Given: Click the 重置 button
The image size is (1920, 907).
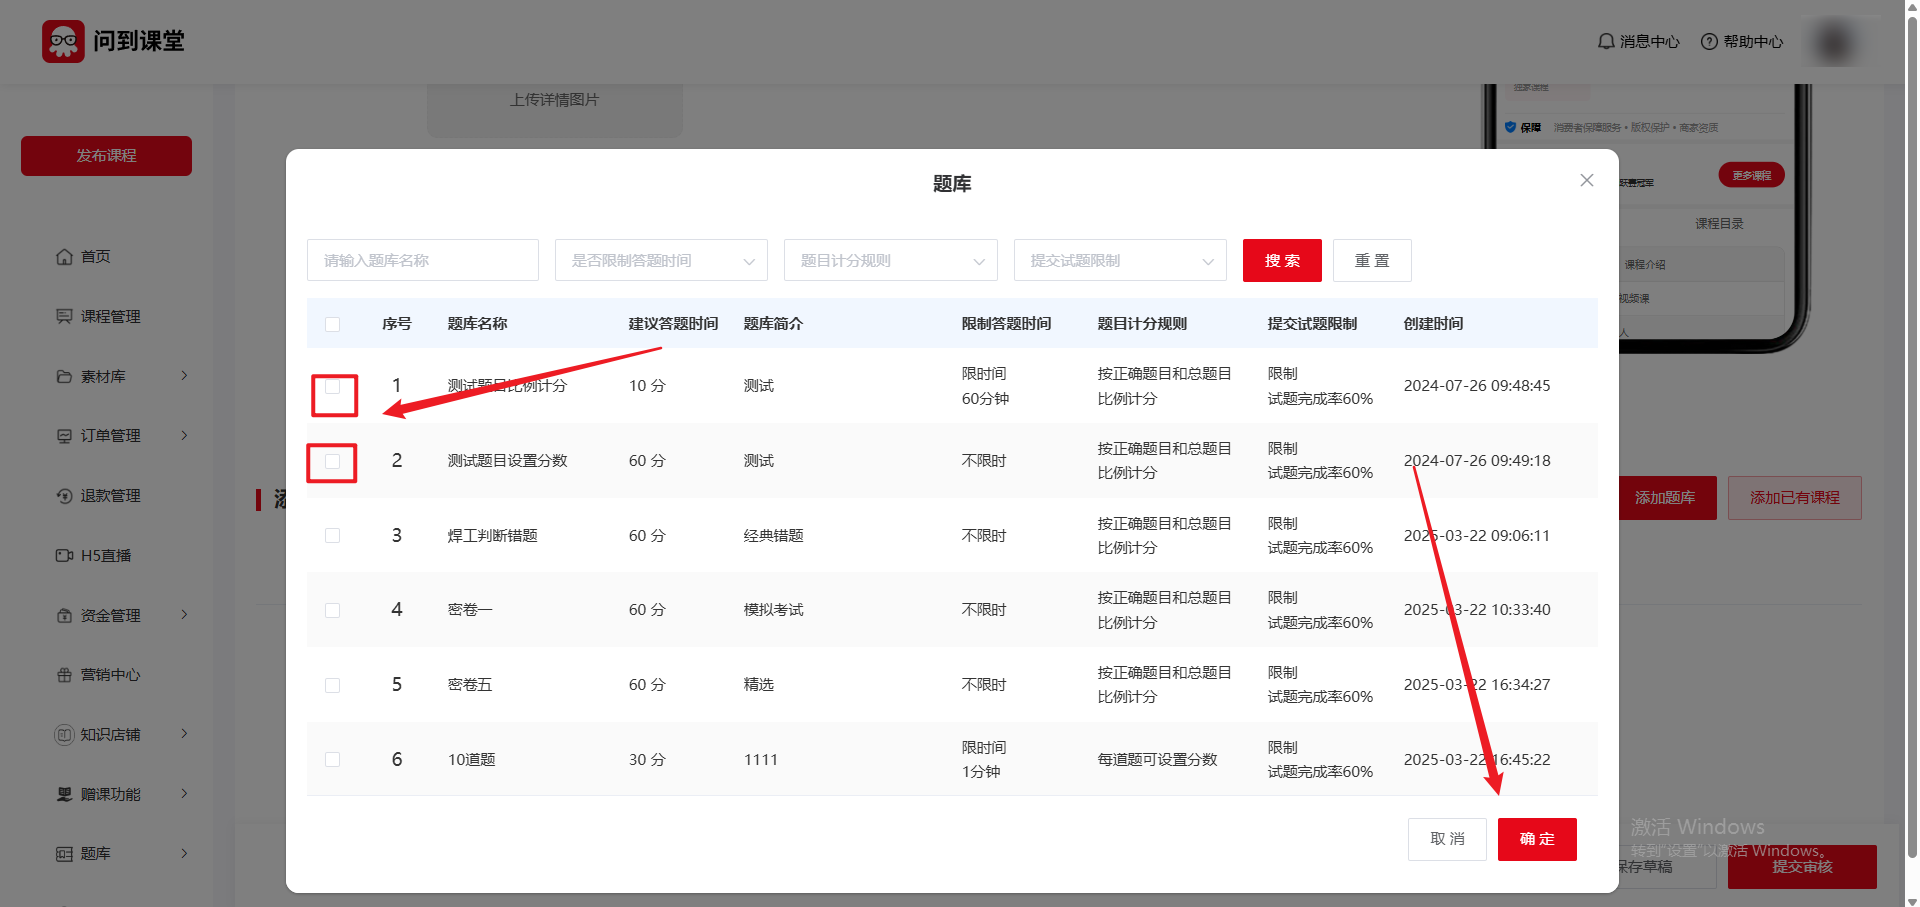Looking at the screenshot, I should click(1372, 260).
